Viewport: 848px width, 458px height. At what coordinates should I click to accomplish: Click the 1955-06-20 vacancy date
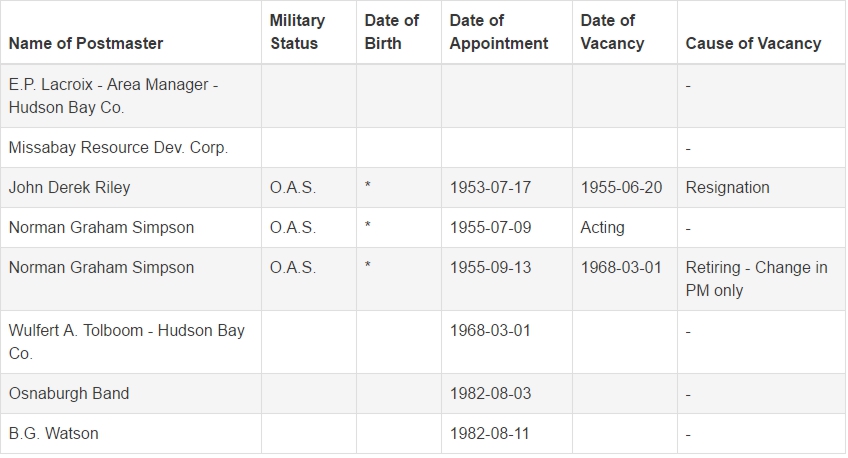point(621,188)
